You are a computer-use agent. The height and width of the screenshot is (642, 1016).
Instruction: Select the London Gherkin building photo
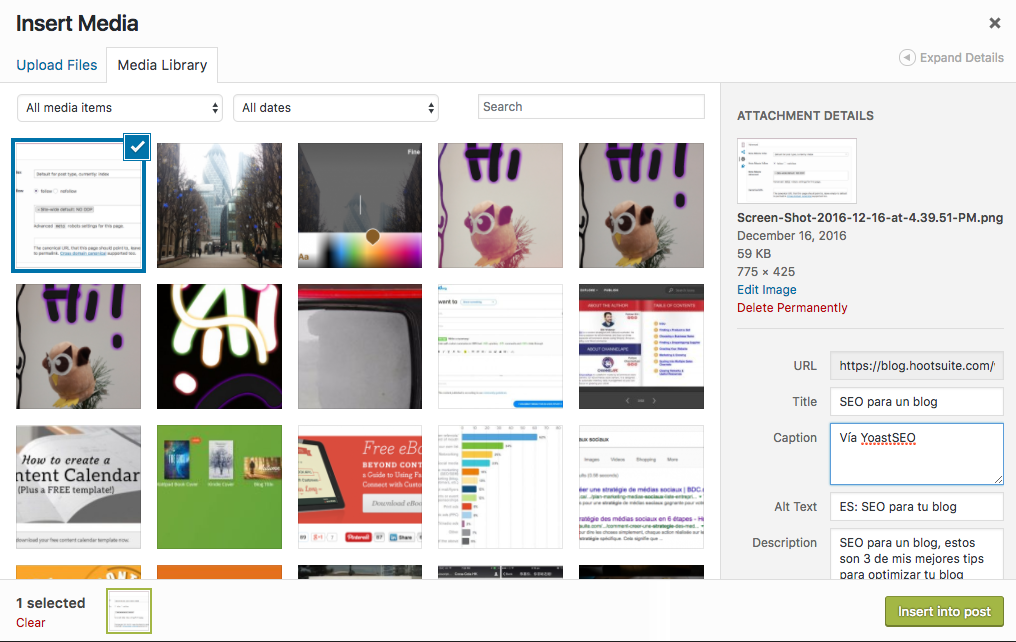tap(219, 205)
